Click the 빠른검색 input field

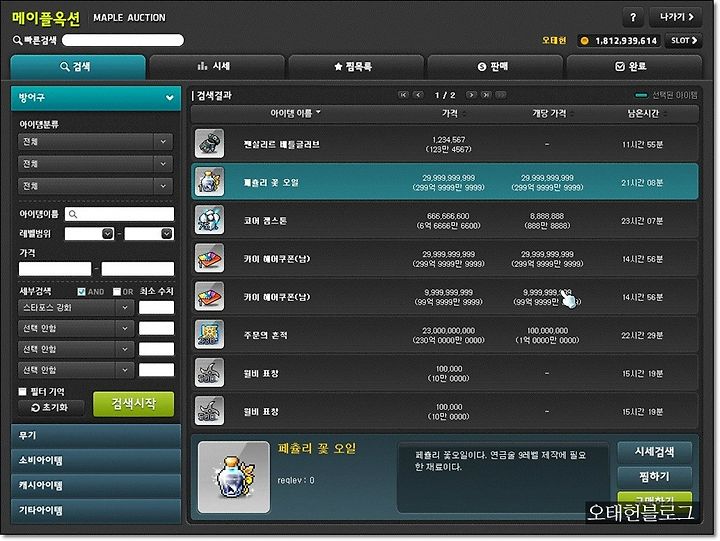[x=123, y=40]
